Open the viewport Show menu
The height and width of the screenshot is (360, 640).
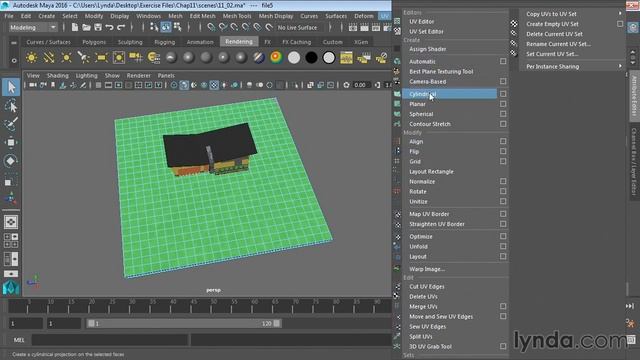point(112,76)
